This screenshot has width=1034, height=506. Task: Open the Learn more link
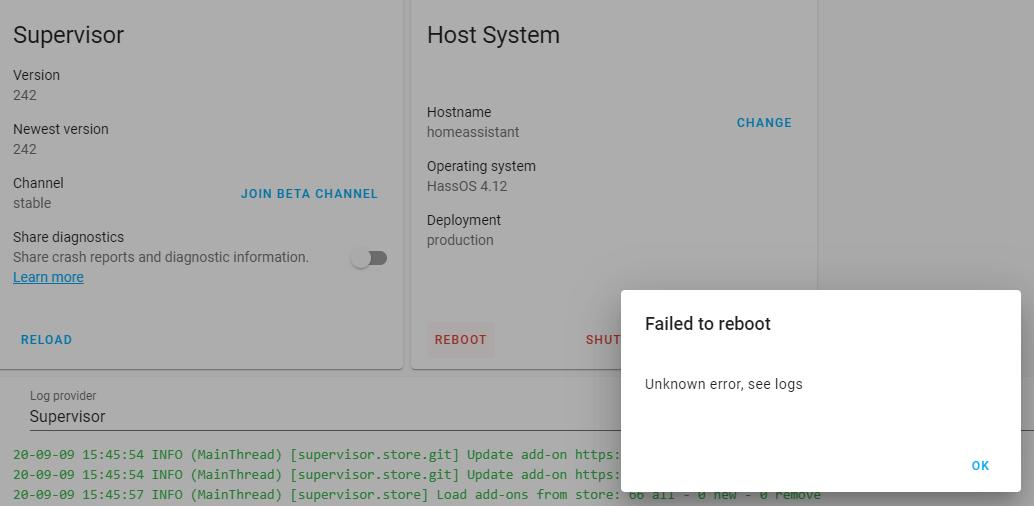(x=48, y=277)
